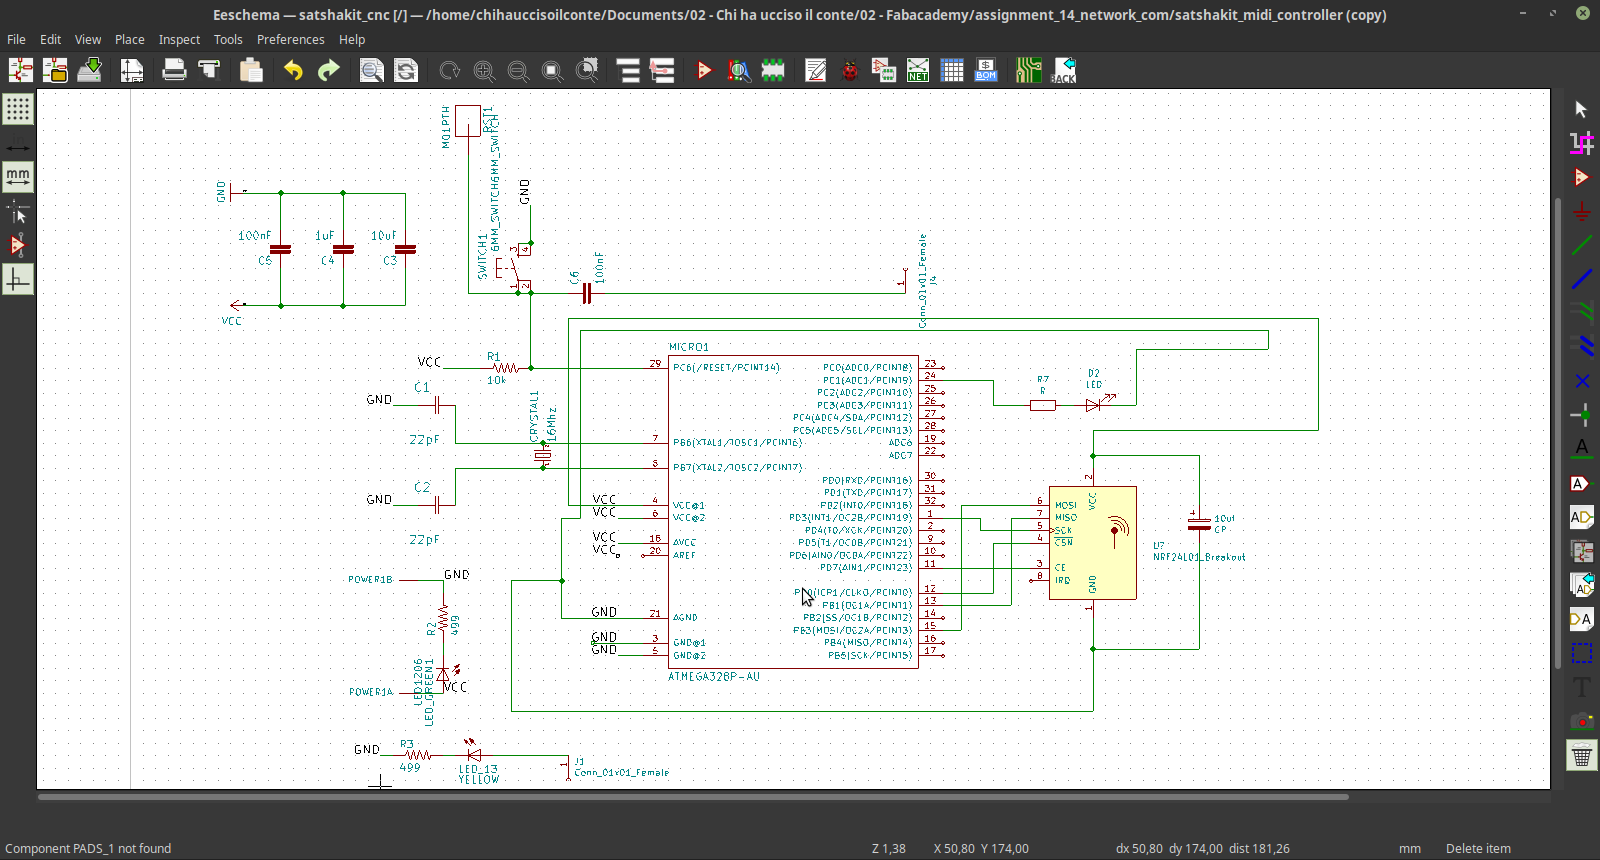Switch units to inches
This screenshot has width=1600, height=860.
tap(18, 143)
